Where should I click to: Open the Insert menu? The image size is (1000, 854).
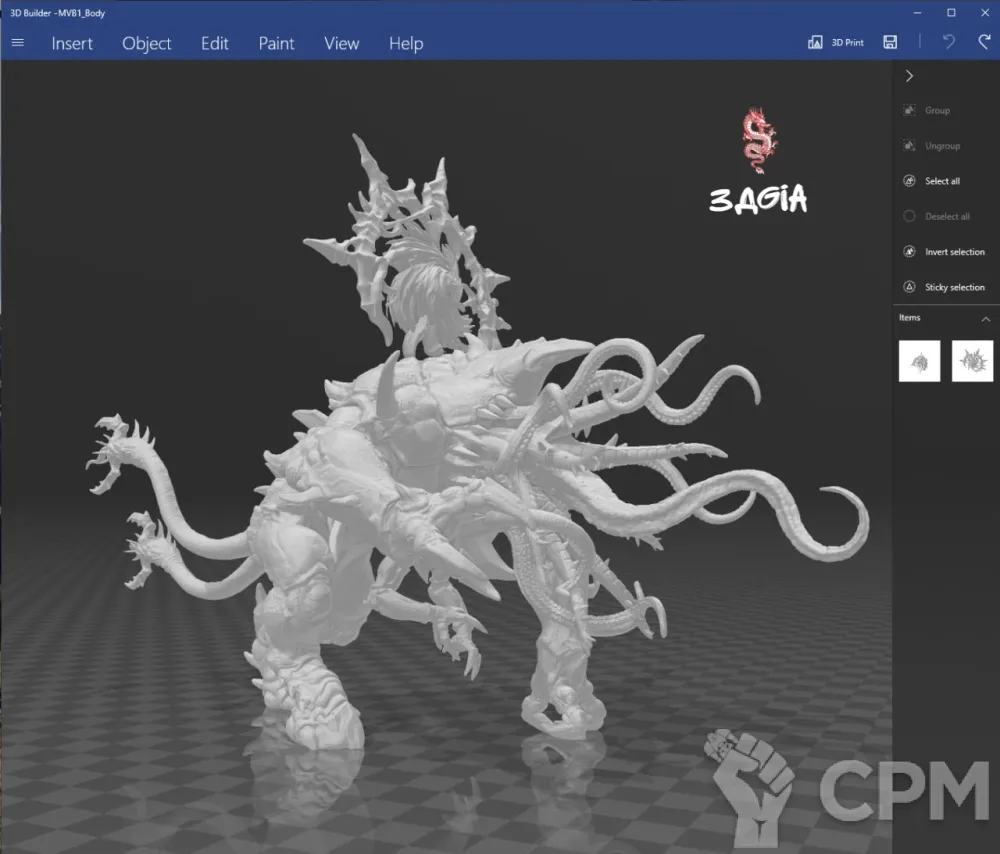point(72,43)
